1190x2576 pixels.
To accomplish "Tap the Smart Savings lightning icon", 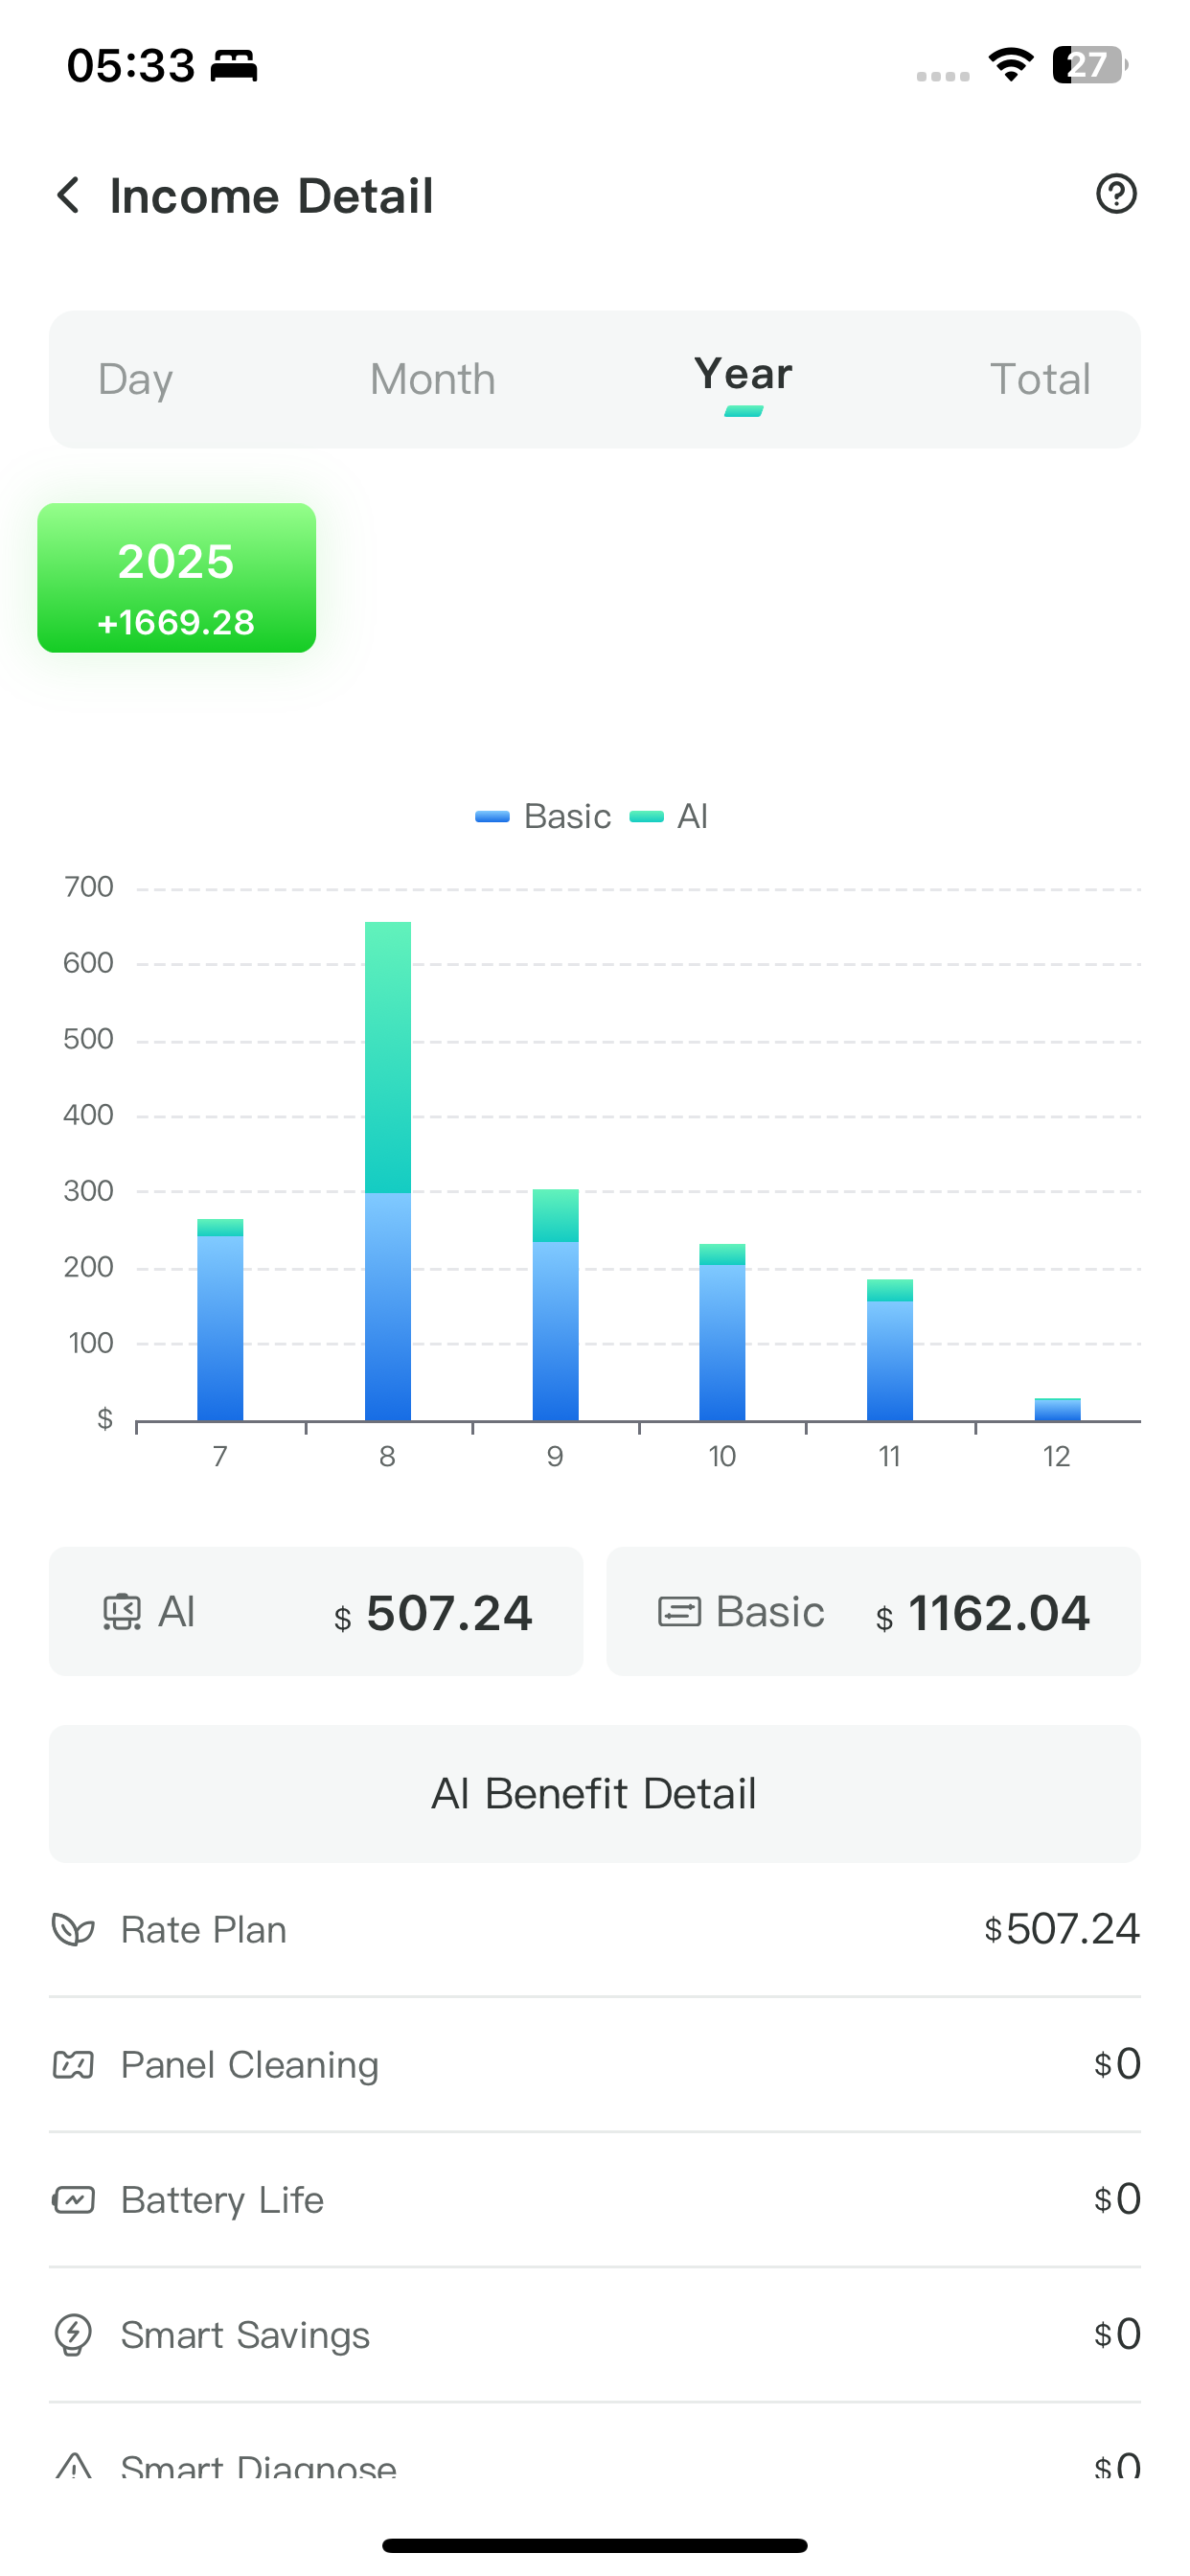I will 73,2335.
